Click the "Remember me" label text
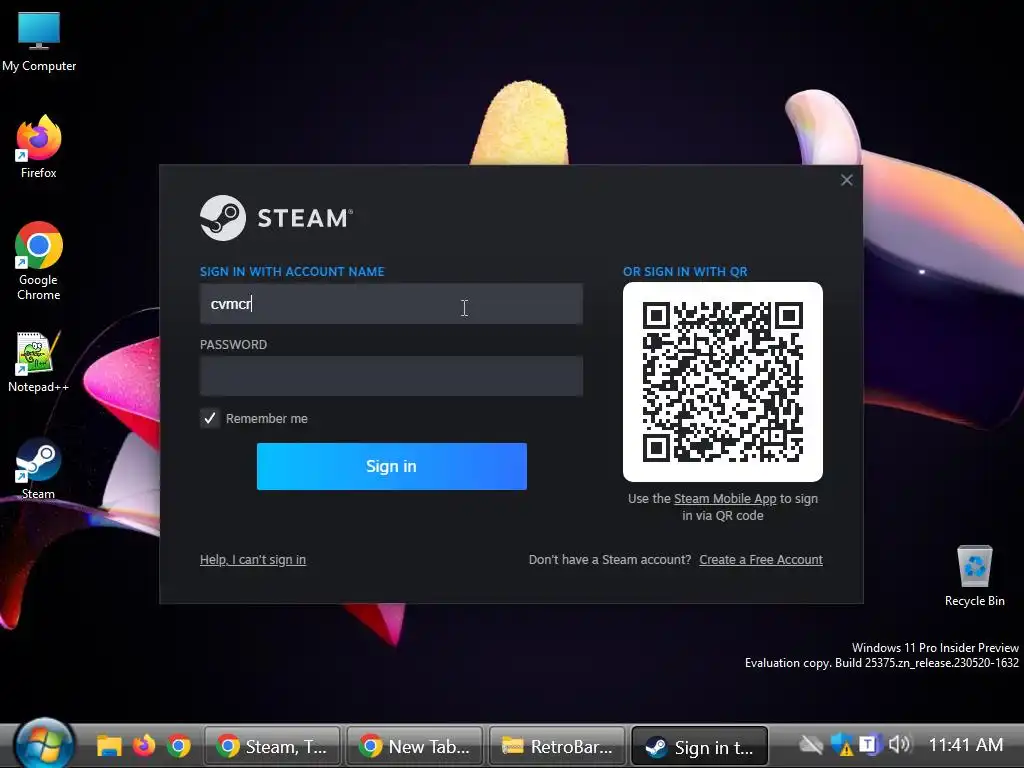The image size is (1024, 768). (266, 419)
